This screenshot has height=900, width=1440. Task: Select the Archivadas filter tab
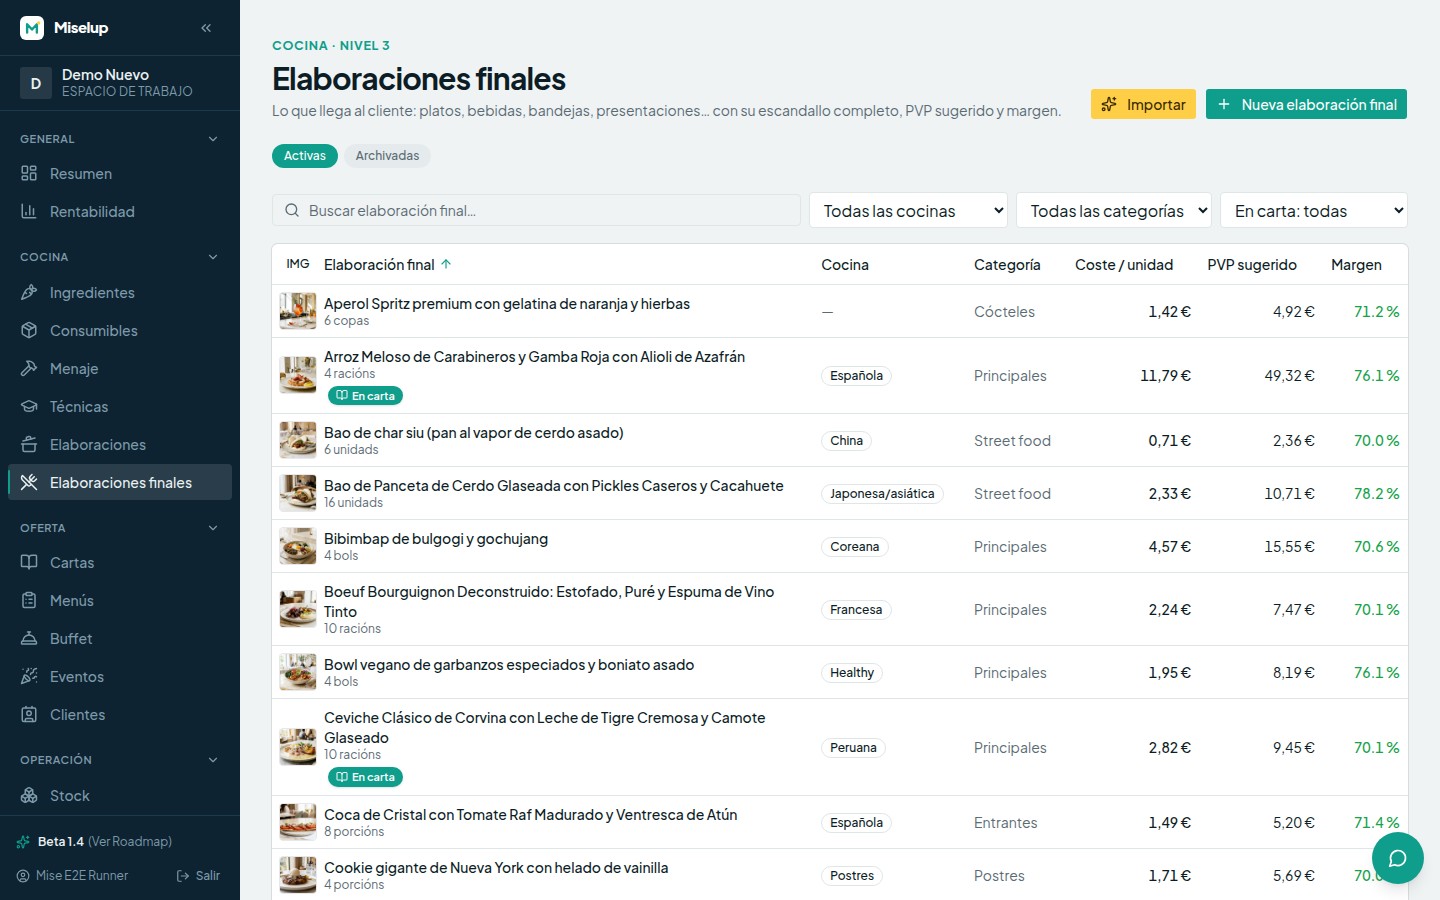tap(387, 155)
